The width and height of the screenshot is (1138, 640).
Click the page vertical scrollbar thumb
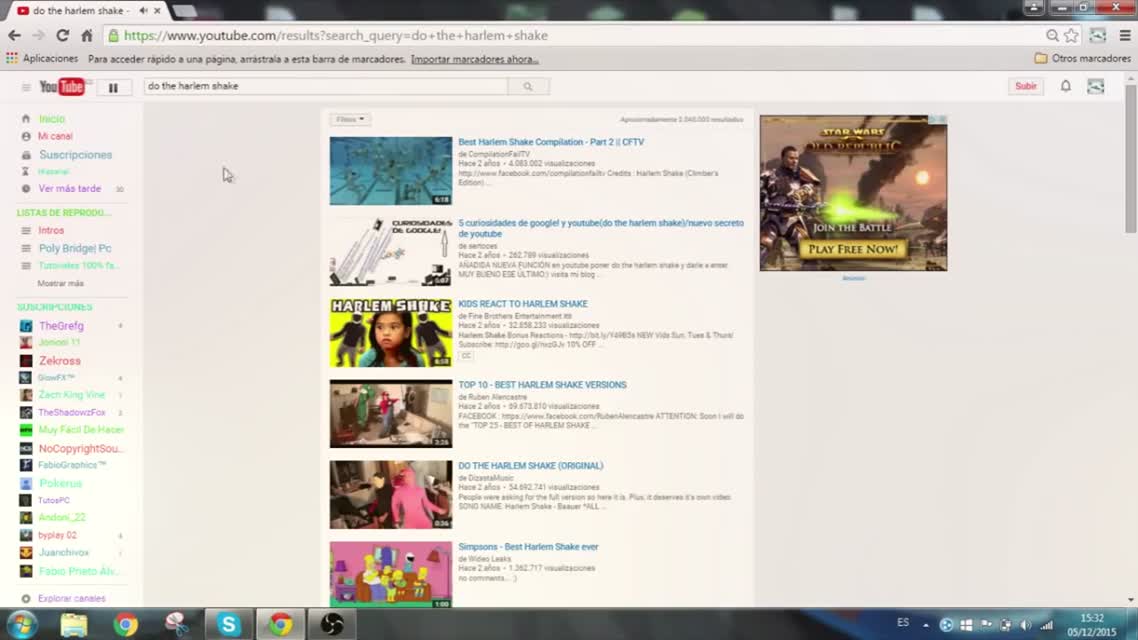pyautogui.click(x=1131, y=160)
